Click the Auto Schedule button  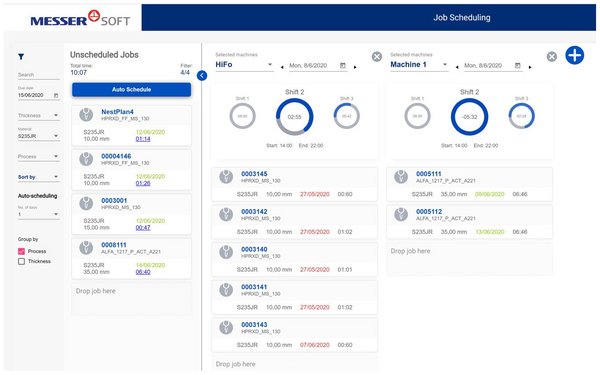click(132, 90)
